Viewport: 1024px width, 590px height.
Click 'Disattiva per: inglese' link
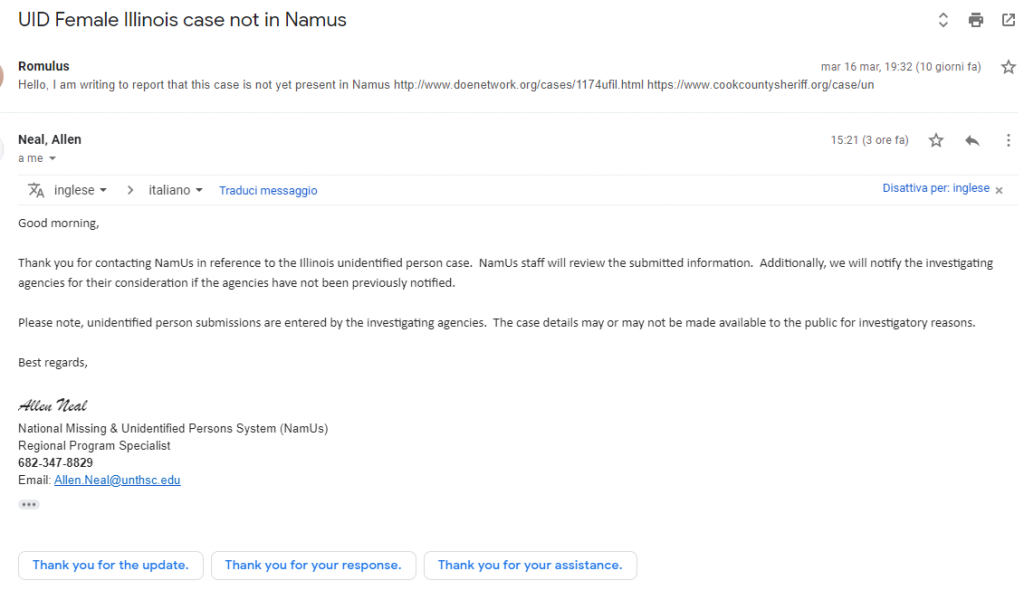(935, 189)
